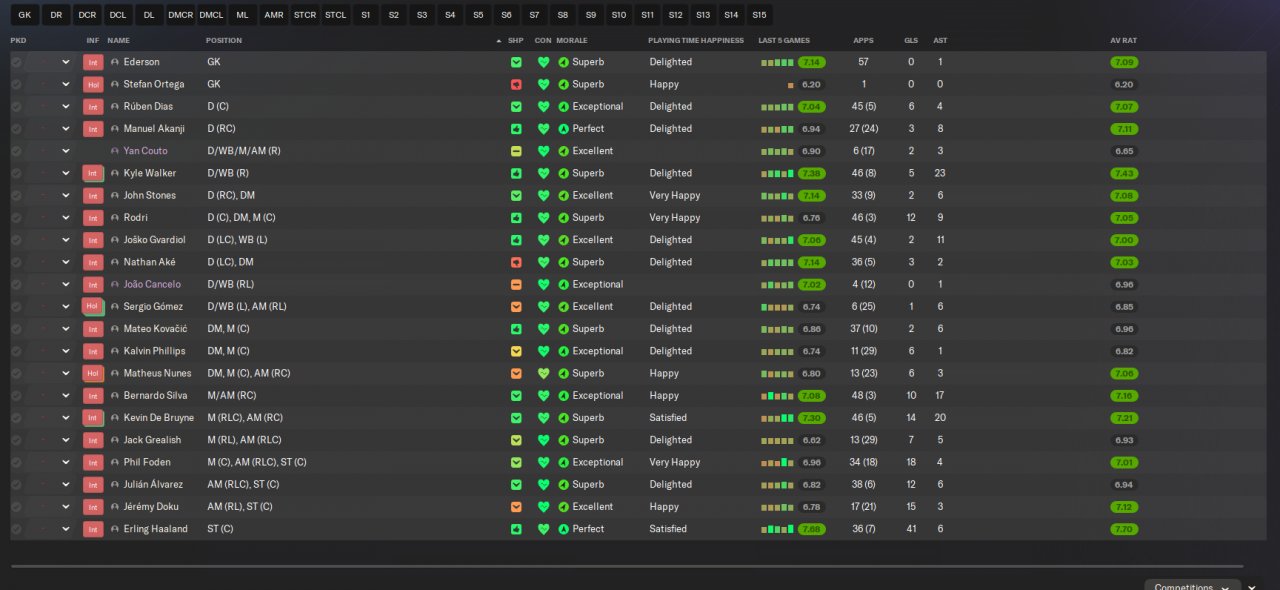The height and width of the screenshot is (590, 1280).
Task: Toggle the picked checkmark for Stefan Ortega
Action: 16,84
